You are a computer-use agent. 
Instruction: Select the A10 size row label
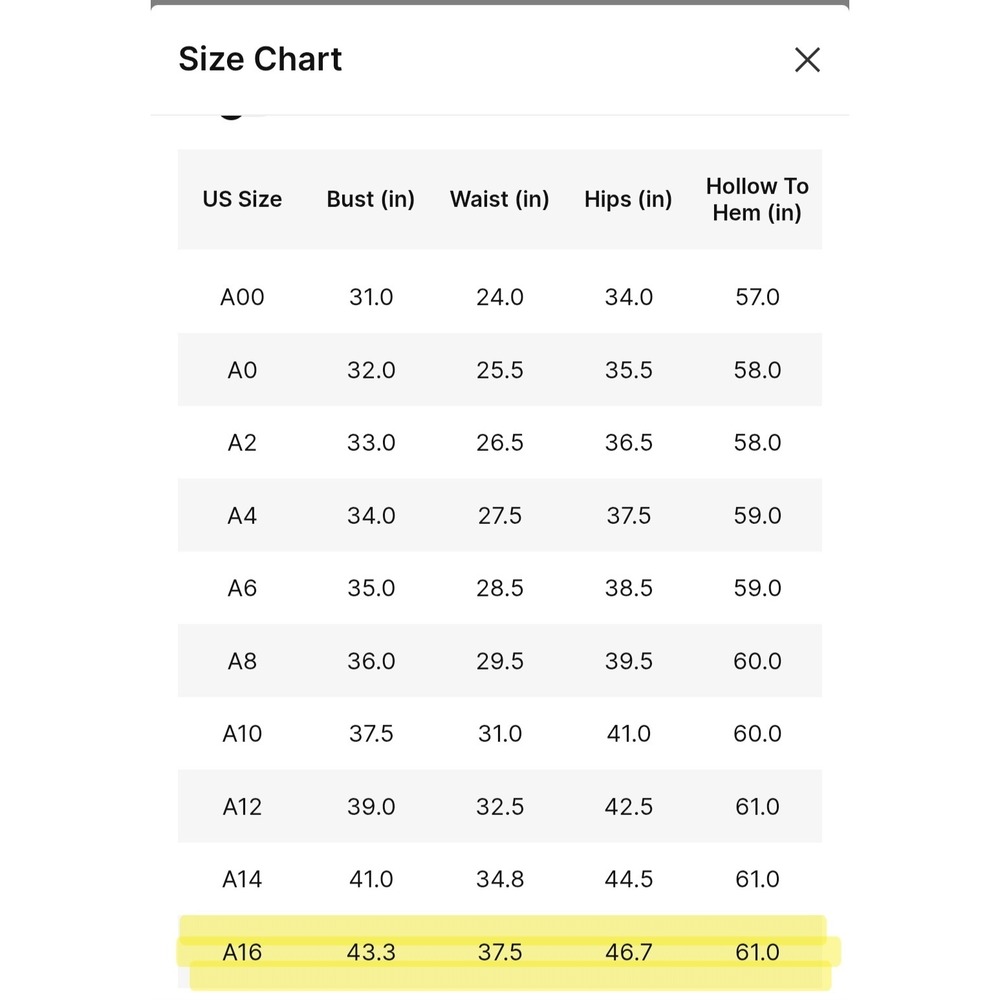(242, 733)
